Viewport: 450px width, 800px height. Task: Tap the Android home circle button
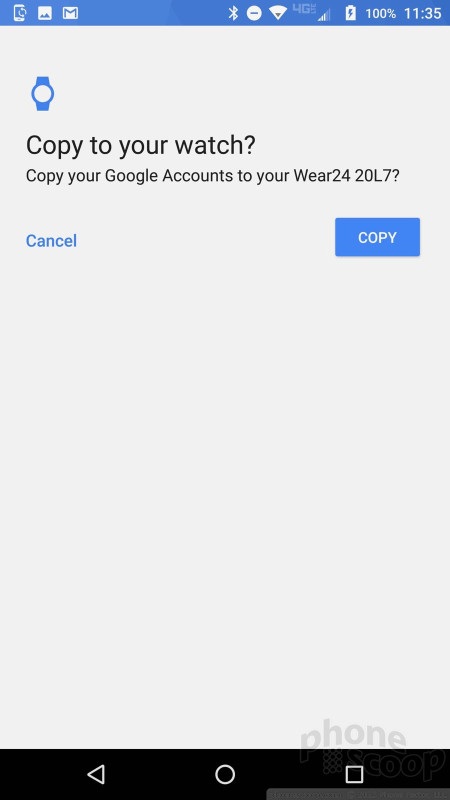[225, 774]
